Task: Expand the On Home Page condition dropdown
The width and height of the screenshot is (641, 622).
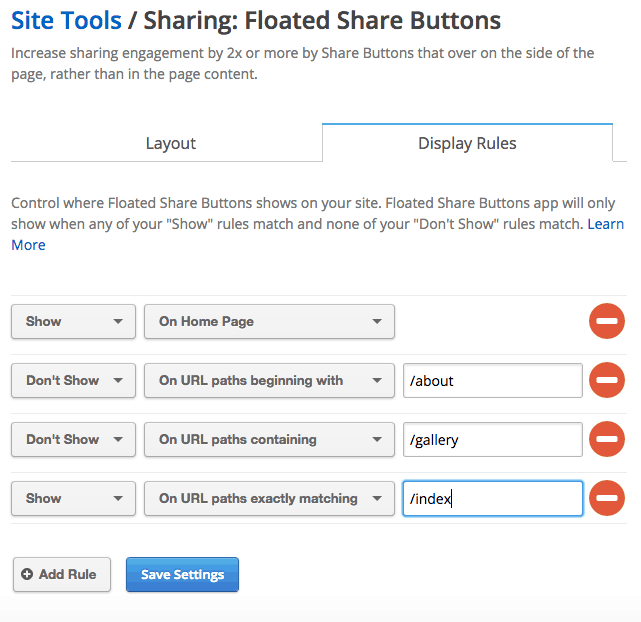Action: 269,321
